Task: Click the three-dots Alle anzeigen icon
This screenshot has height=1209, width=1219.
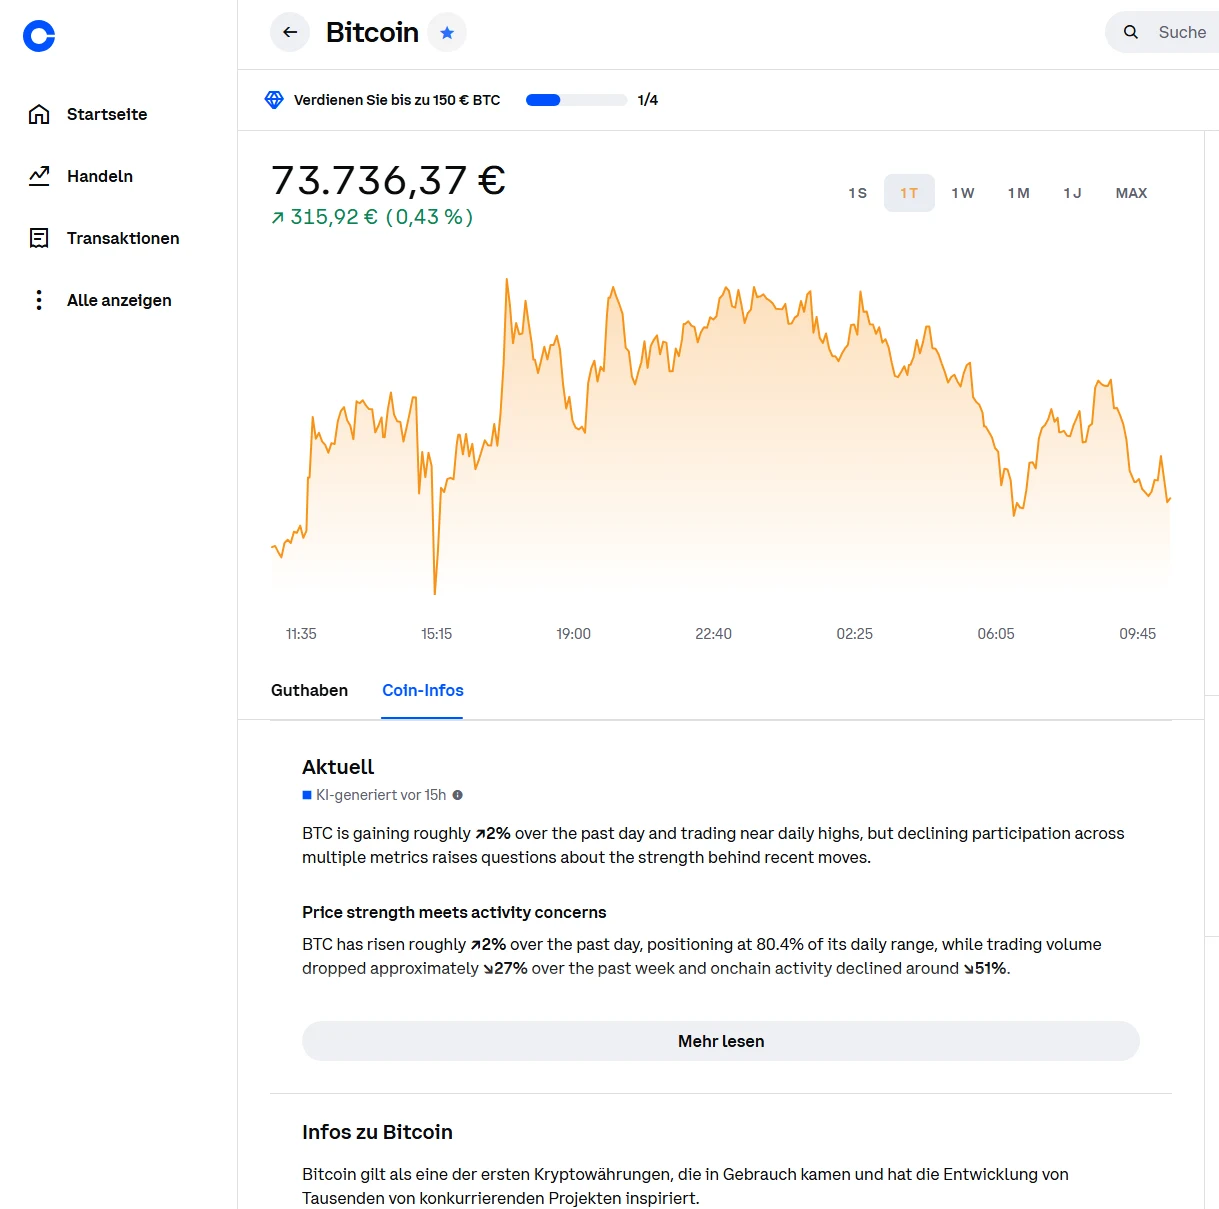Action: click(39, 300)
